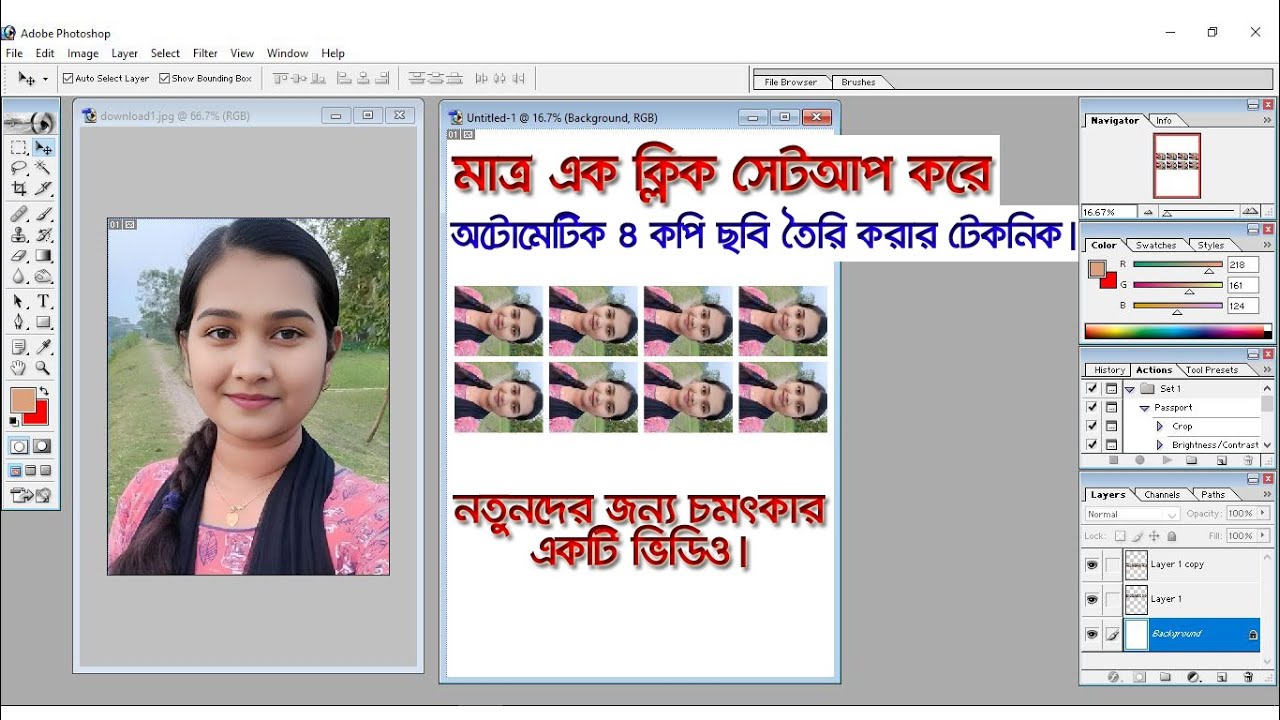The height and width of the screenshot is (720, 1280).
Task: Toggle Crop step checkmark
Action: (1092, 426)
